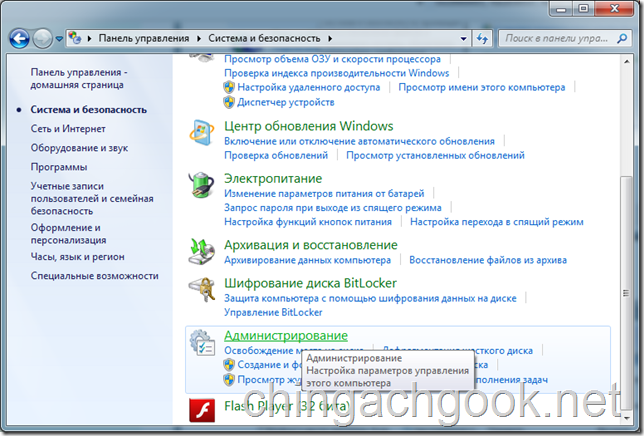Click the scrollbar down arrow

click(x=626, y=418)
